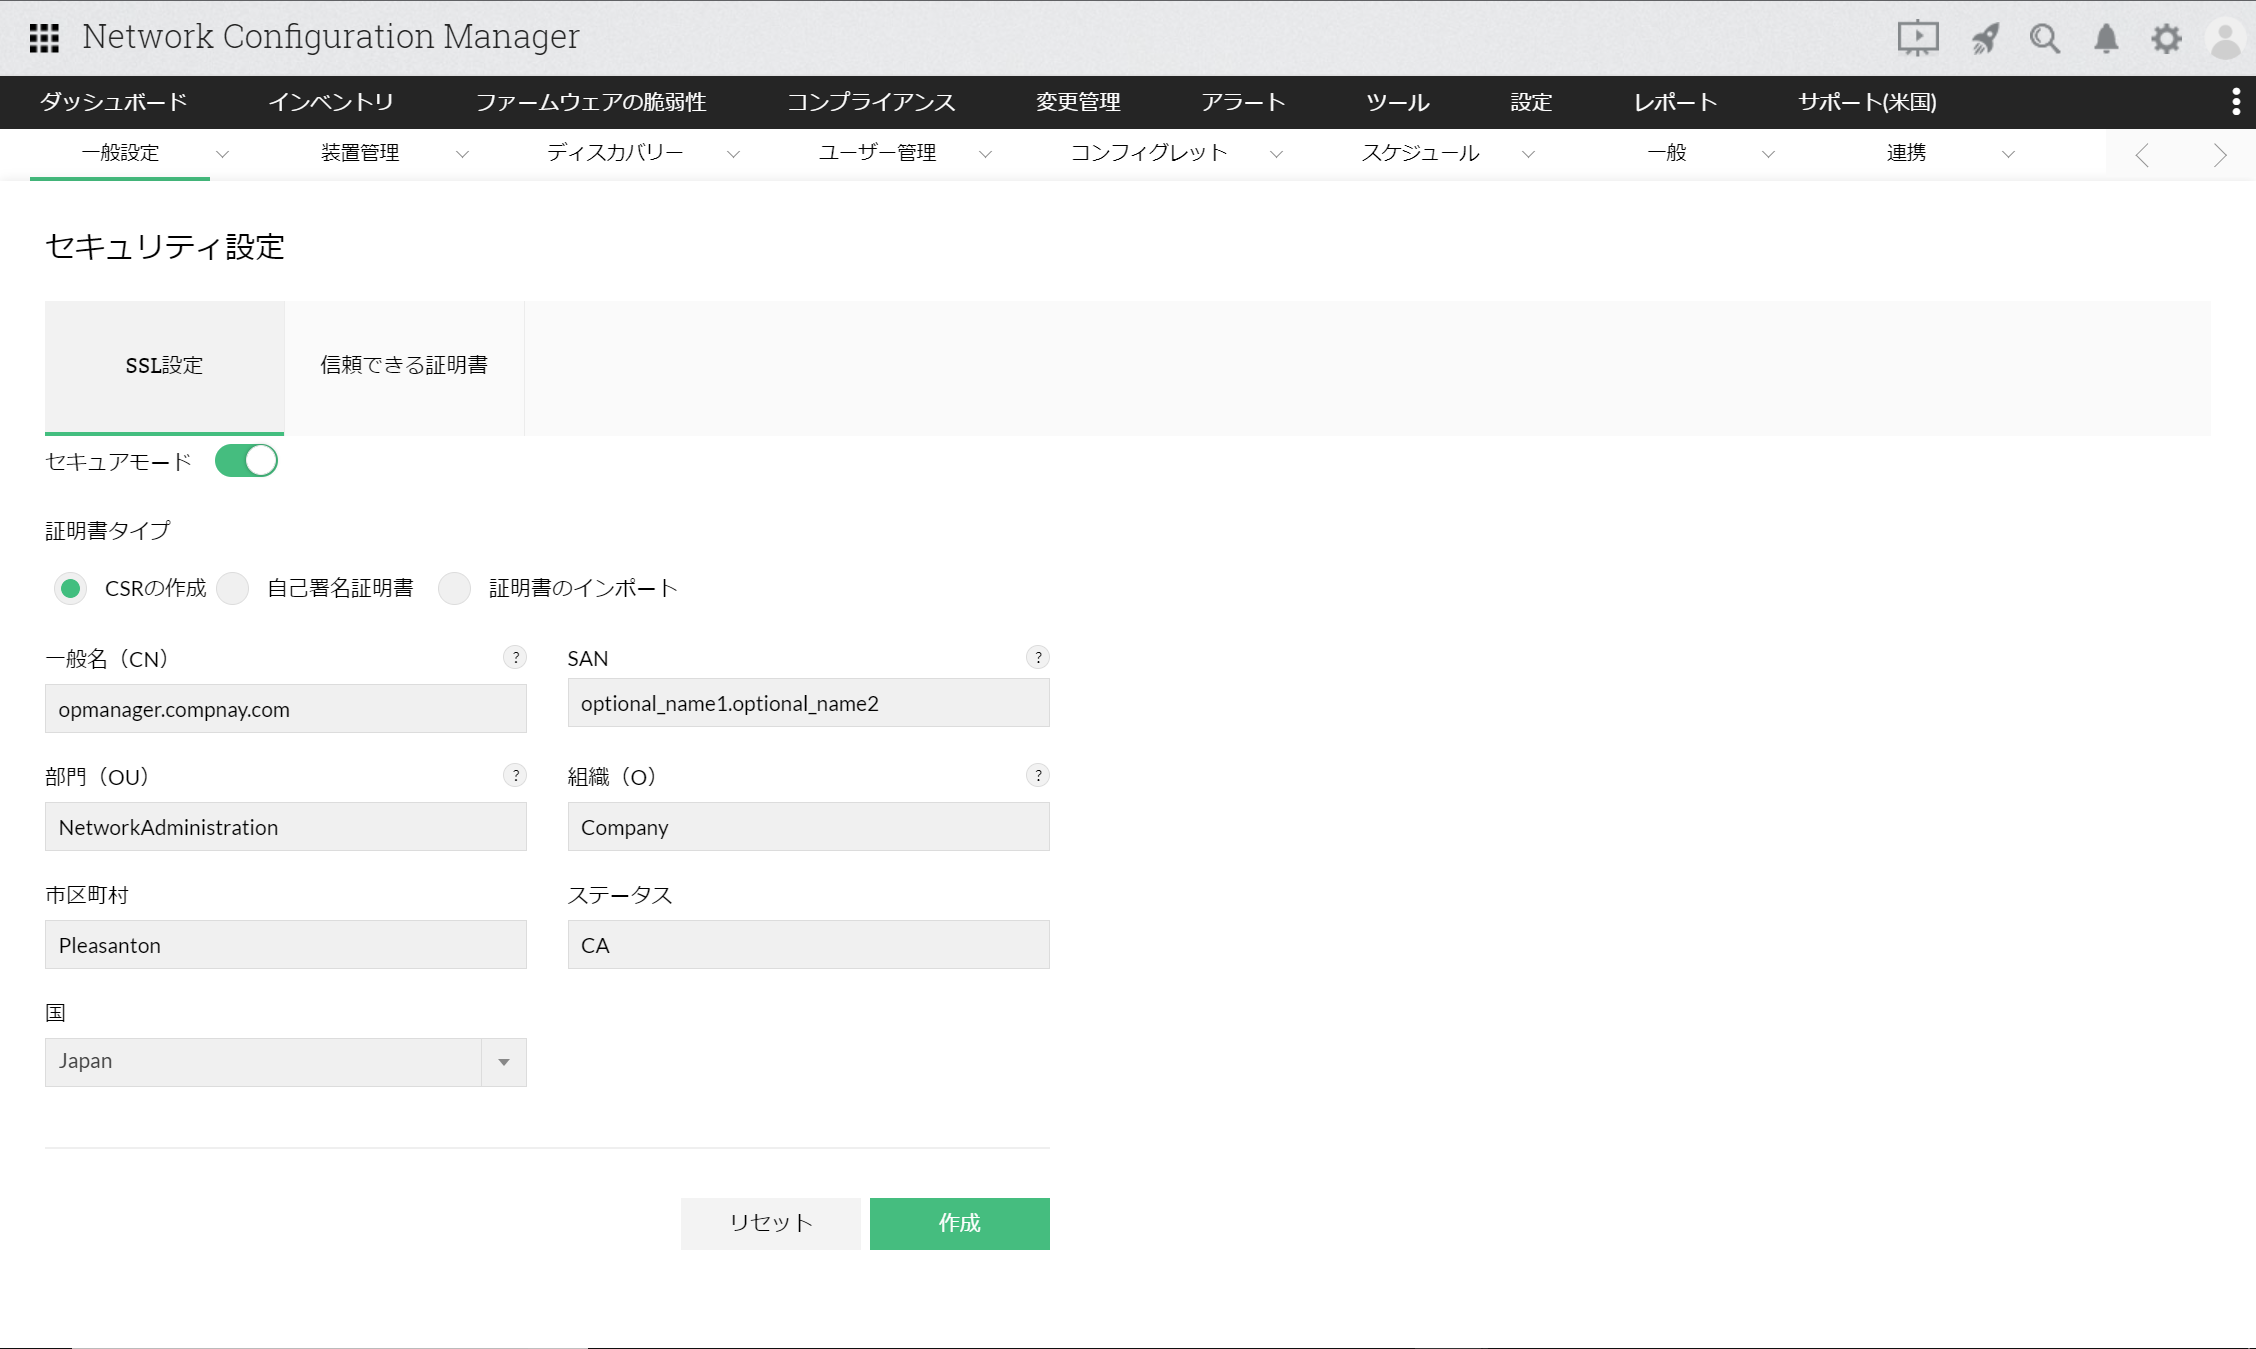Expand the スケジュール submenu chevron
Screen dimensions: 2256x1349
(1528, 154)
